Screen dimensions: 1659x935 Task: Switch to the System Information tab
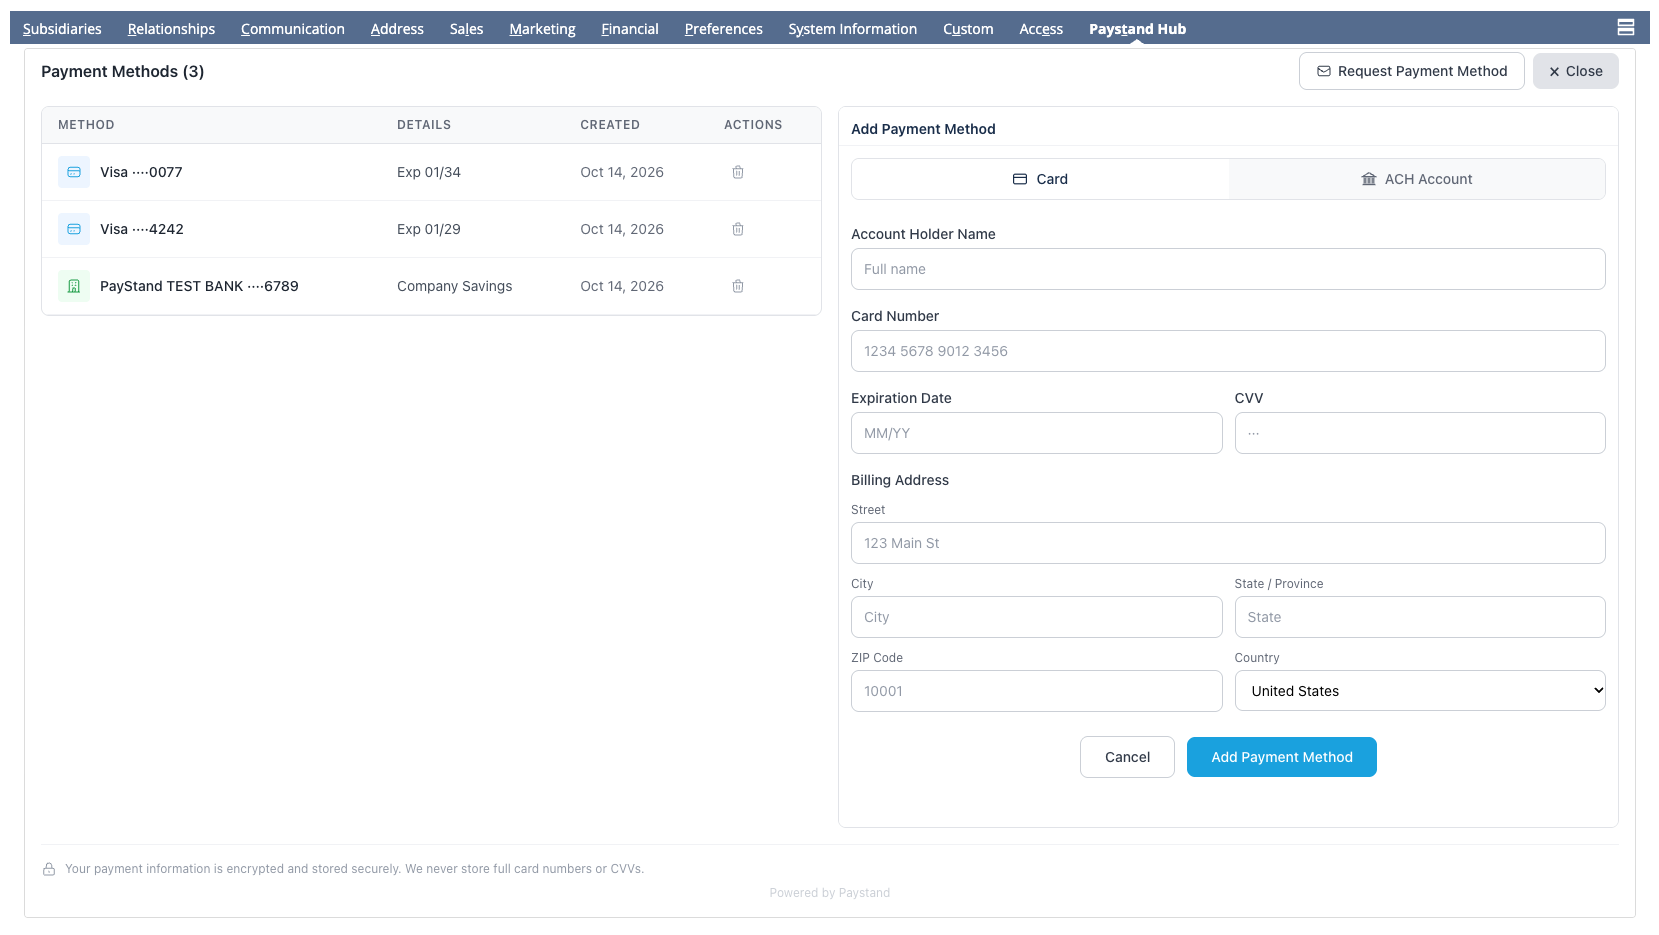pyautogui.click(x=853, y=29)
